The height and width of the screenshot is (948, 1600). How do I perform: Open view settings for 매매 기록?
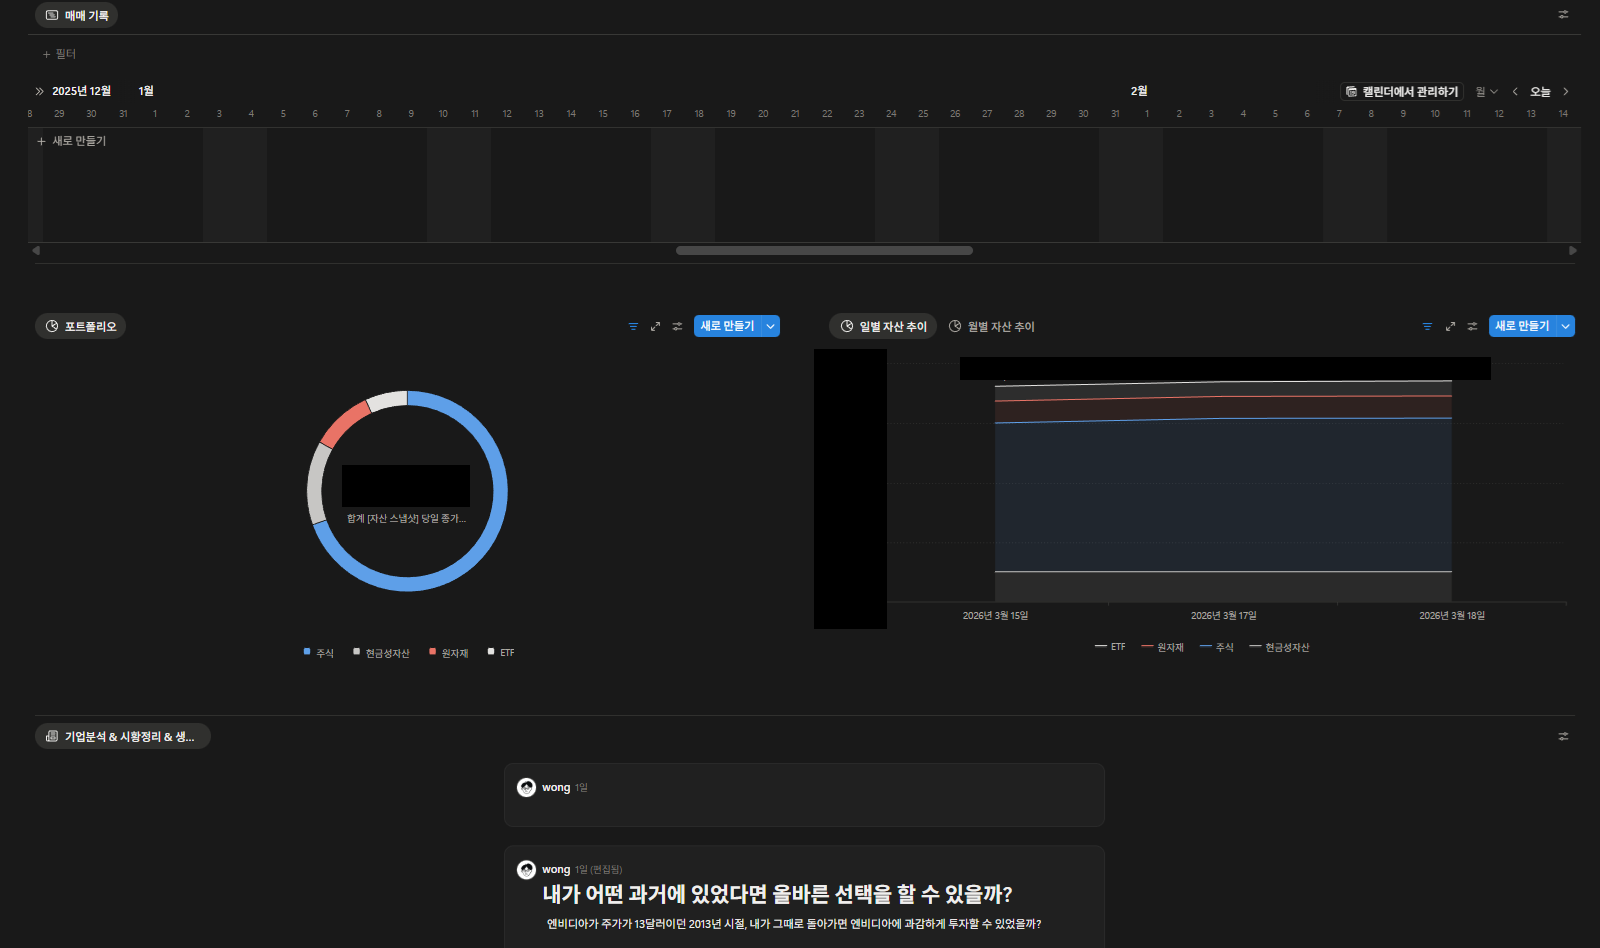(x=1563, y=15)
